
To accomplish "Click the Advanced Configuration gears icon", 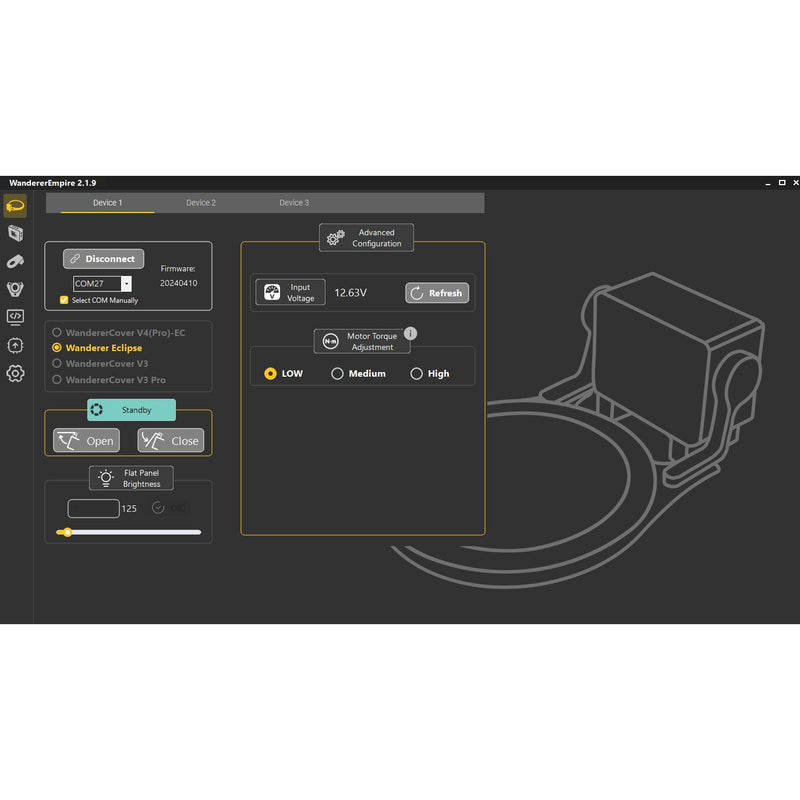I will coord(336,238).
